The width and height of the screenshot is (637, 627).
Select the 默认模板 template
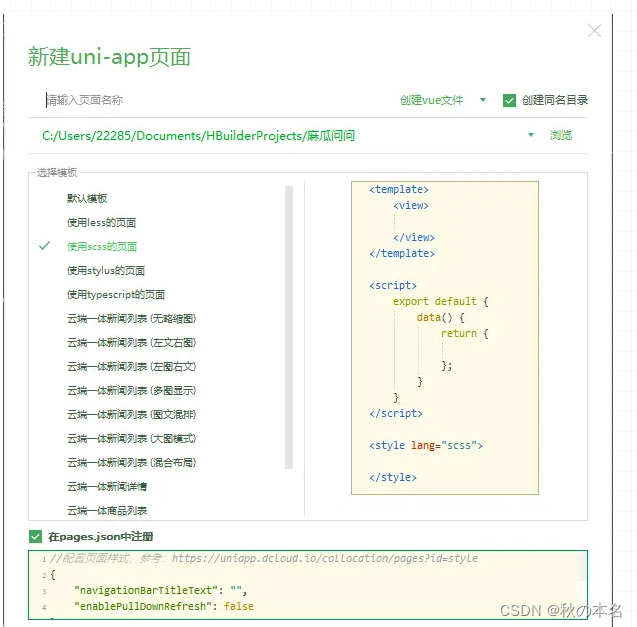click(87, 198)
